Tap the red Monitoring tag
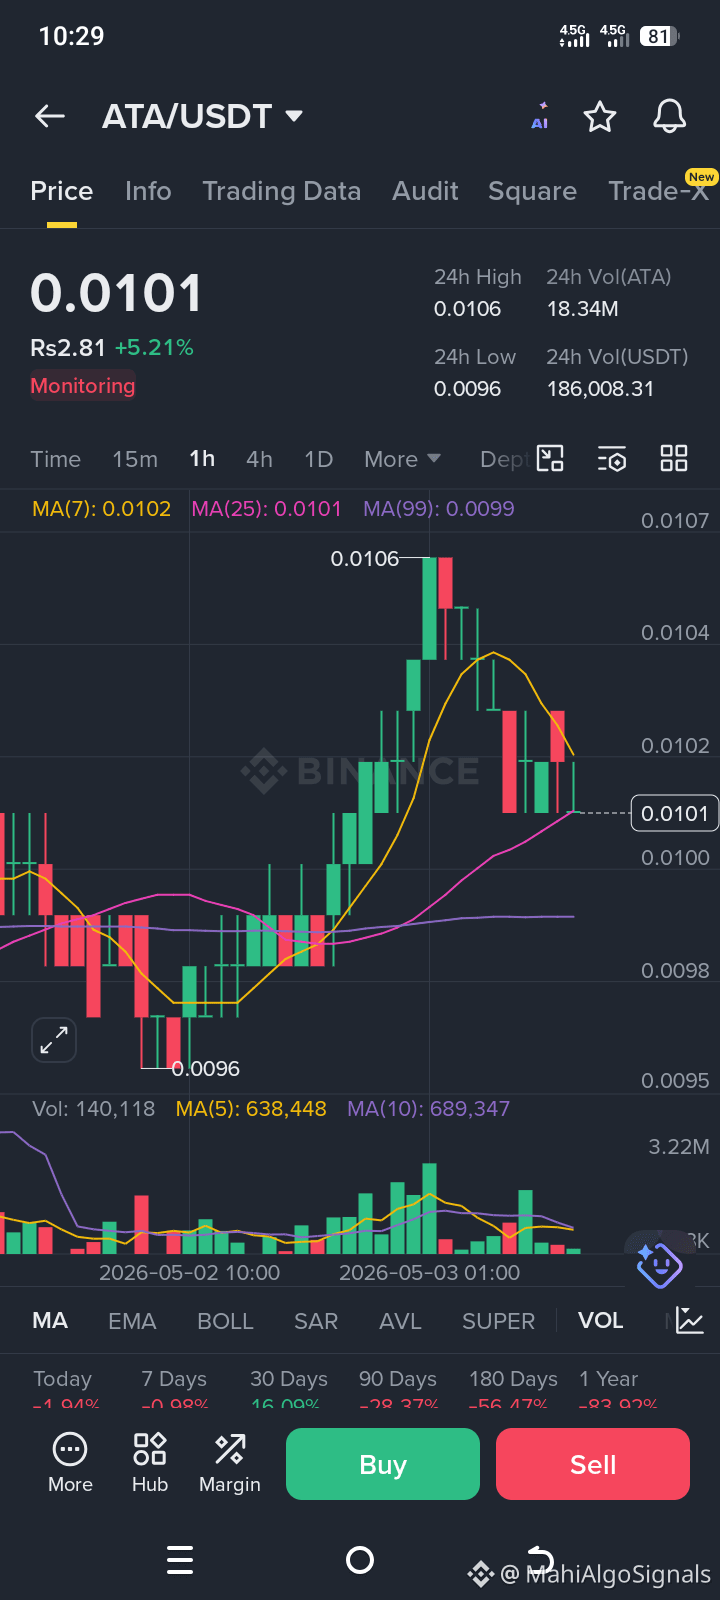The image size is (720, 1600). click(83, 386)
